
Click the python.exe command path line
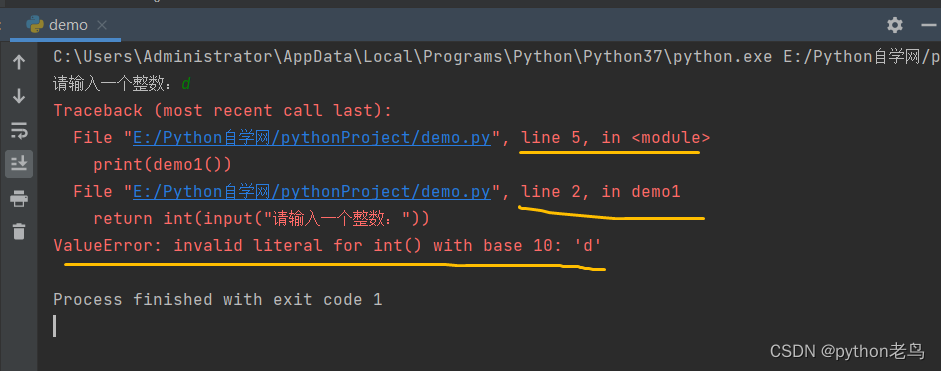click(x=497, y=57)
